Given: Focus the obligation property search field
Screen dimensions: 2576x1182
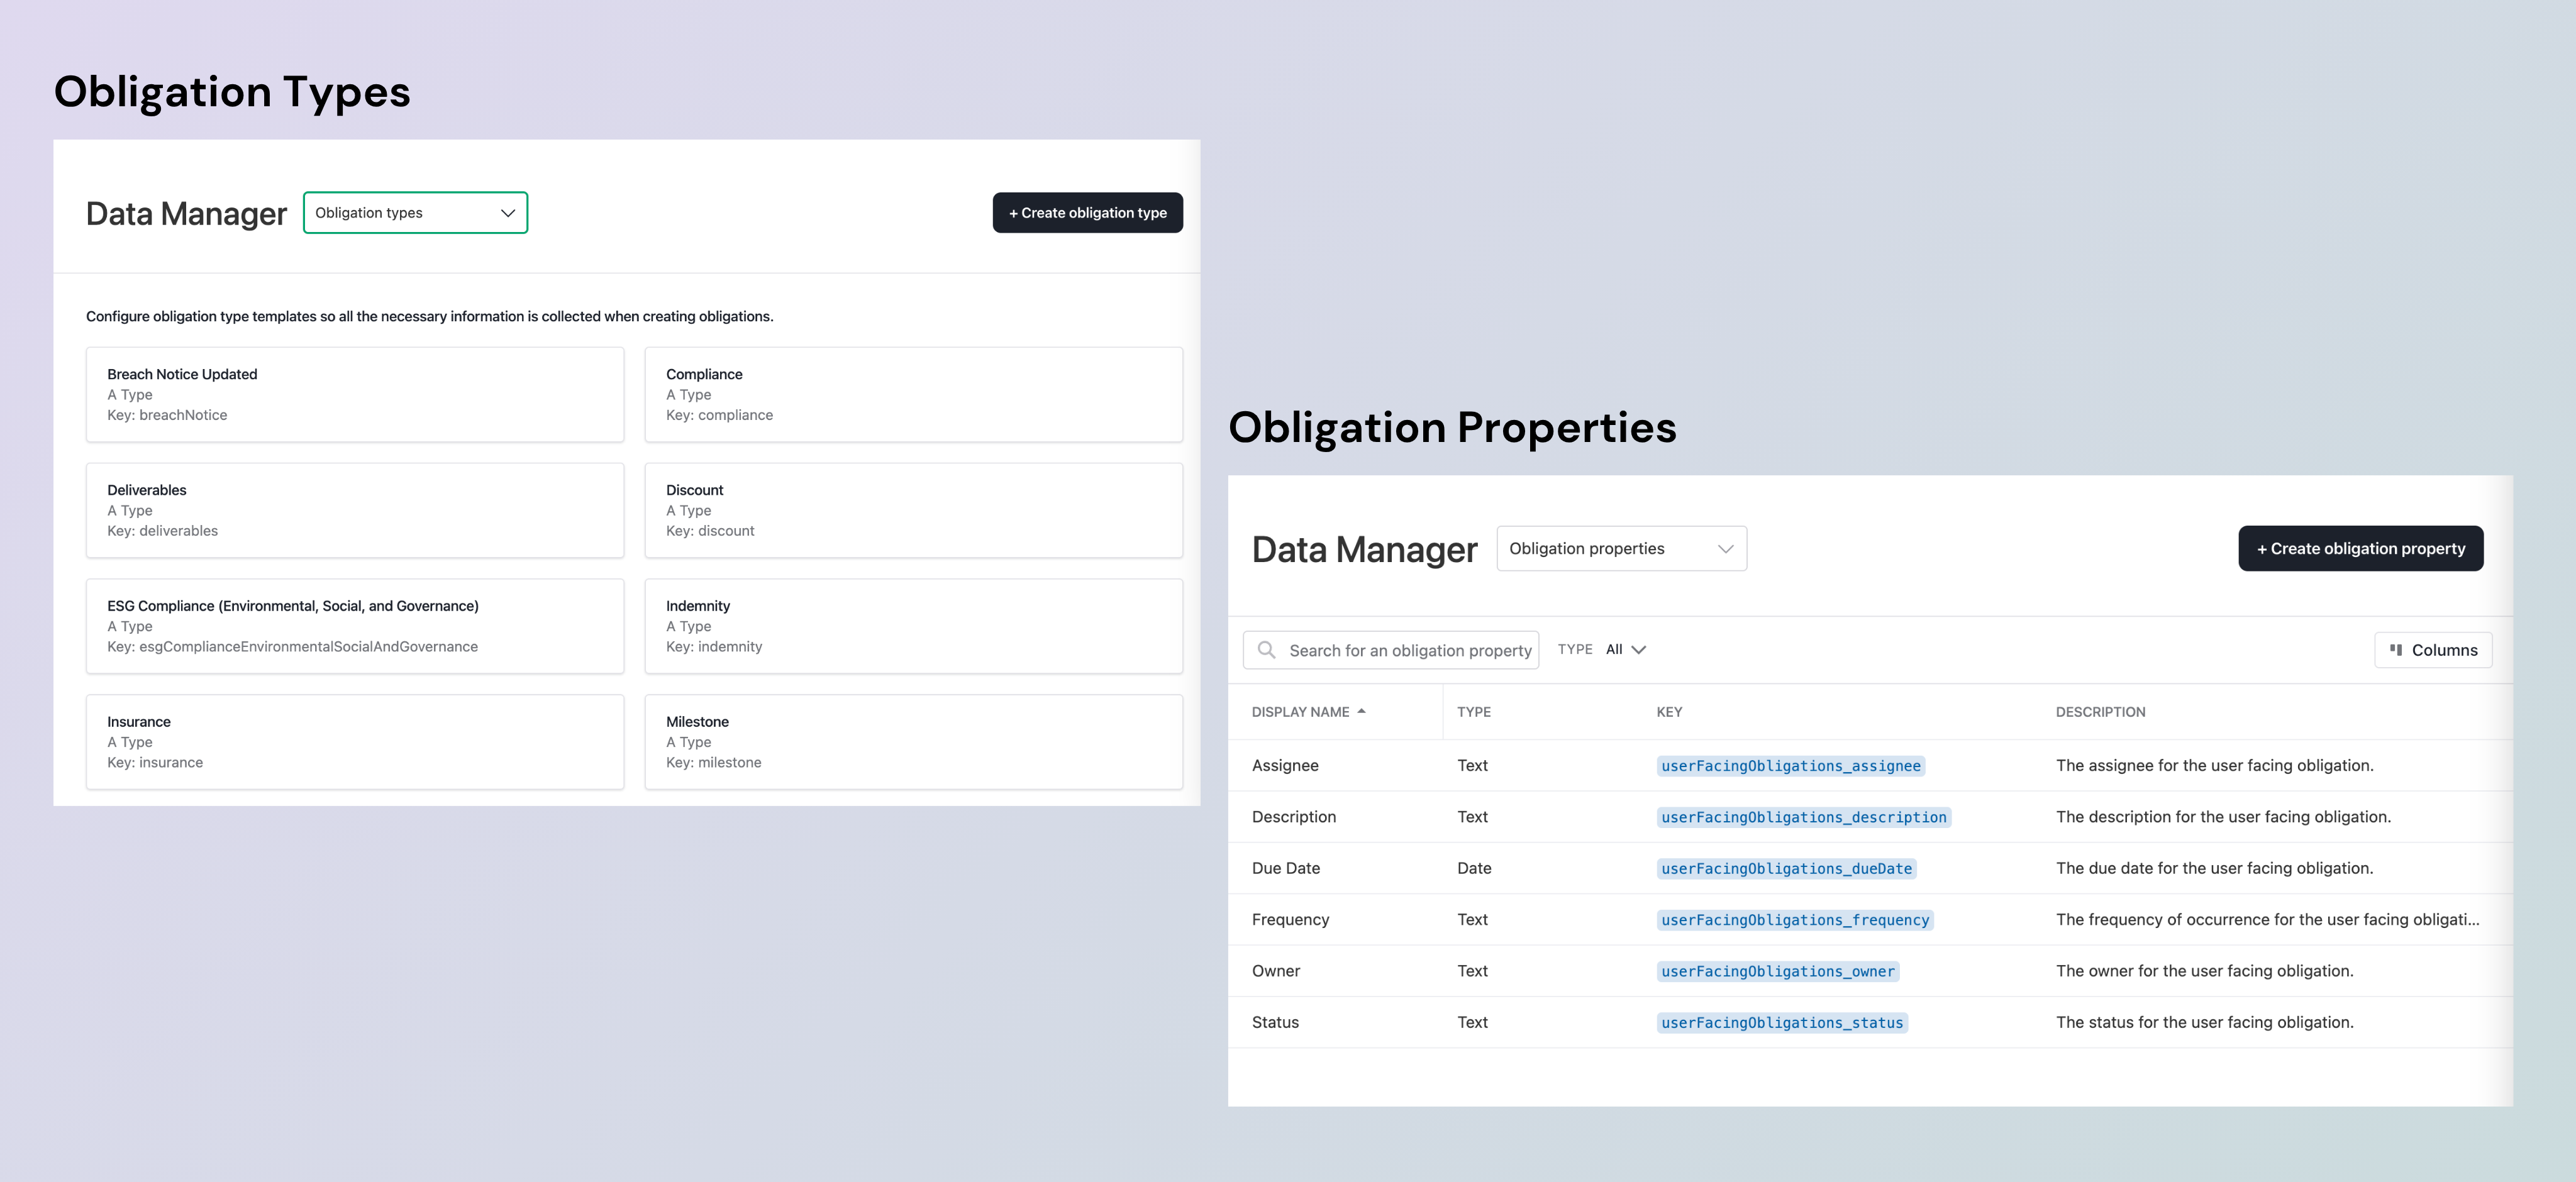Looking at the screenshot, I should [1390, 650].
